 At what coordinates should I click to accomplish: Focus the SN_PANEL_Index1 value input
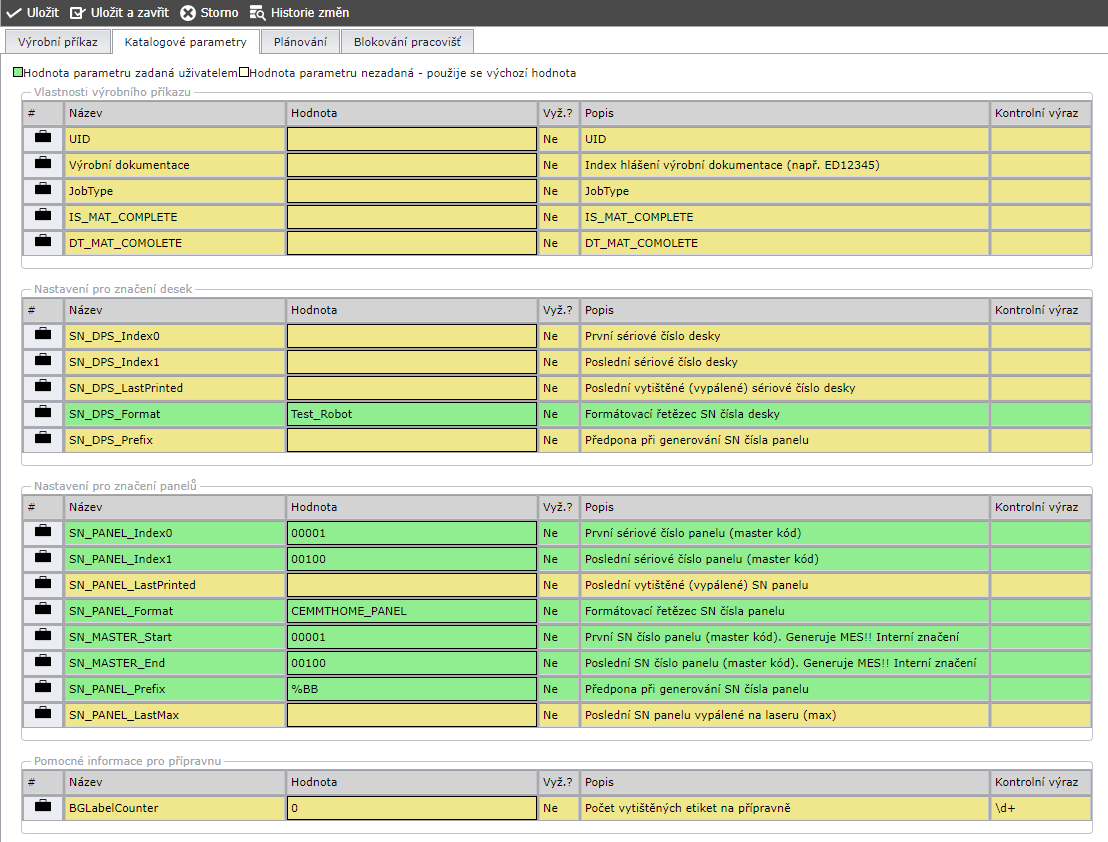pyautogui.click(x=411, y=559)
